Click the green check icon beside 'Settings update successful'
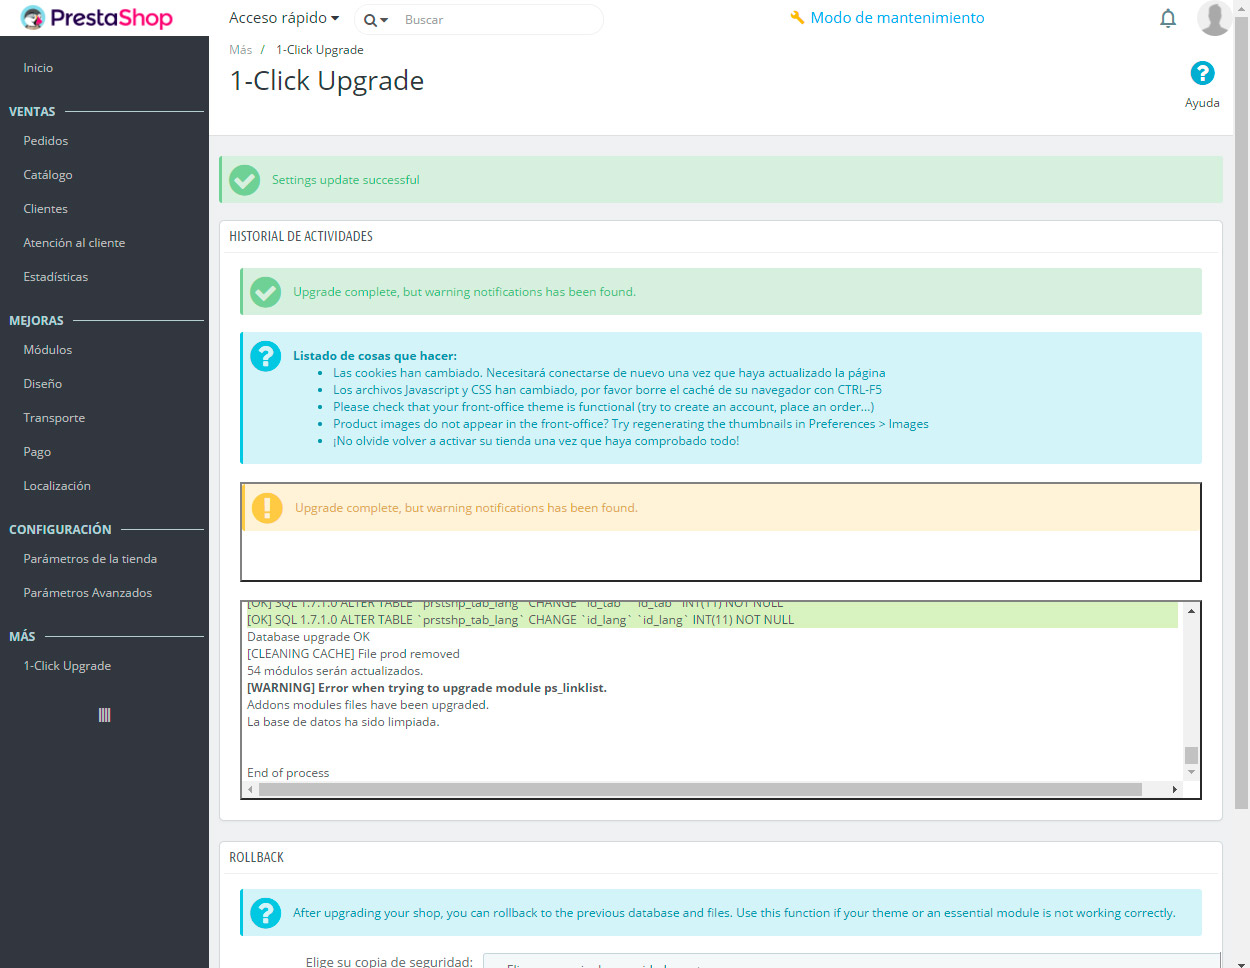Image resolution: width=1250 pixels, height=968 pixels. tap(245, 180)
